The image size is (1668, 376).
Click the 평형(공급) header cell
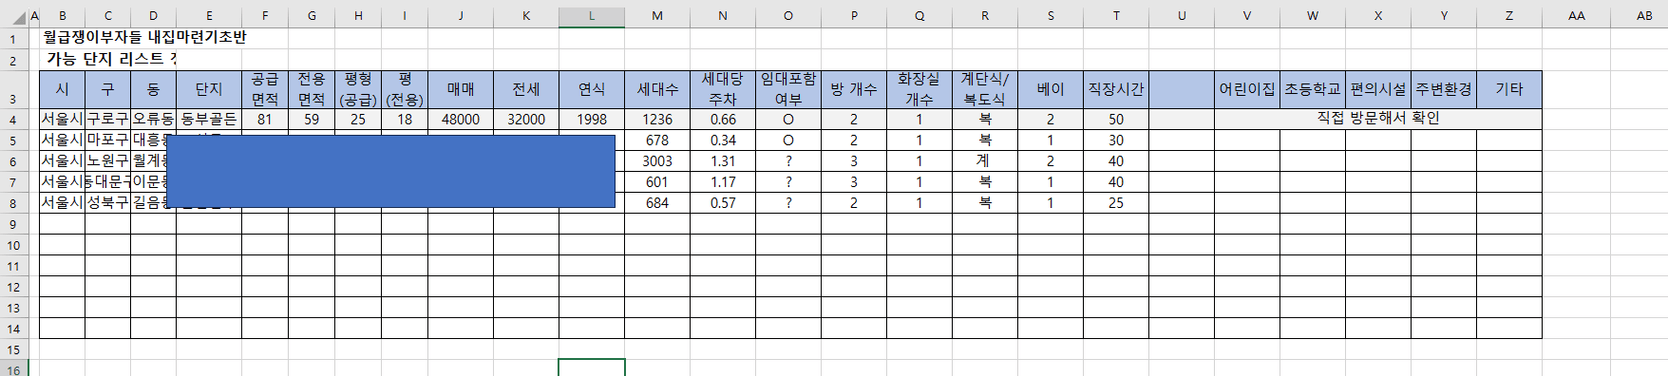pos(358,89)
